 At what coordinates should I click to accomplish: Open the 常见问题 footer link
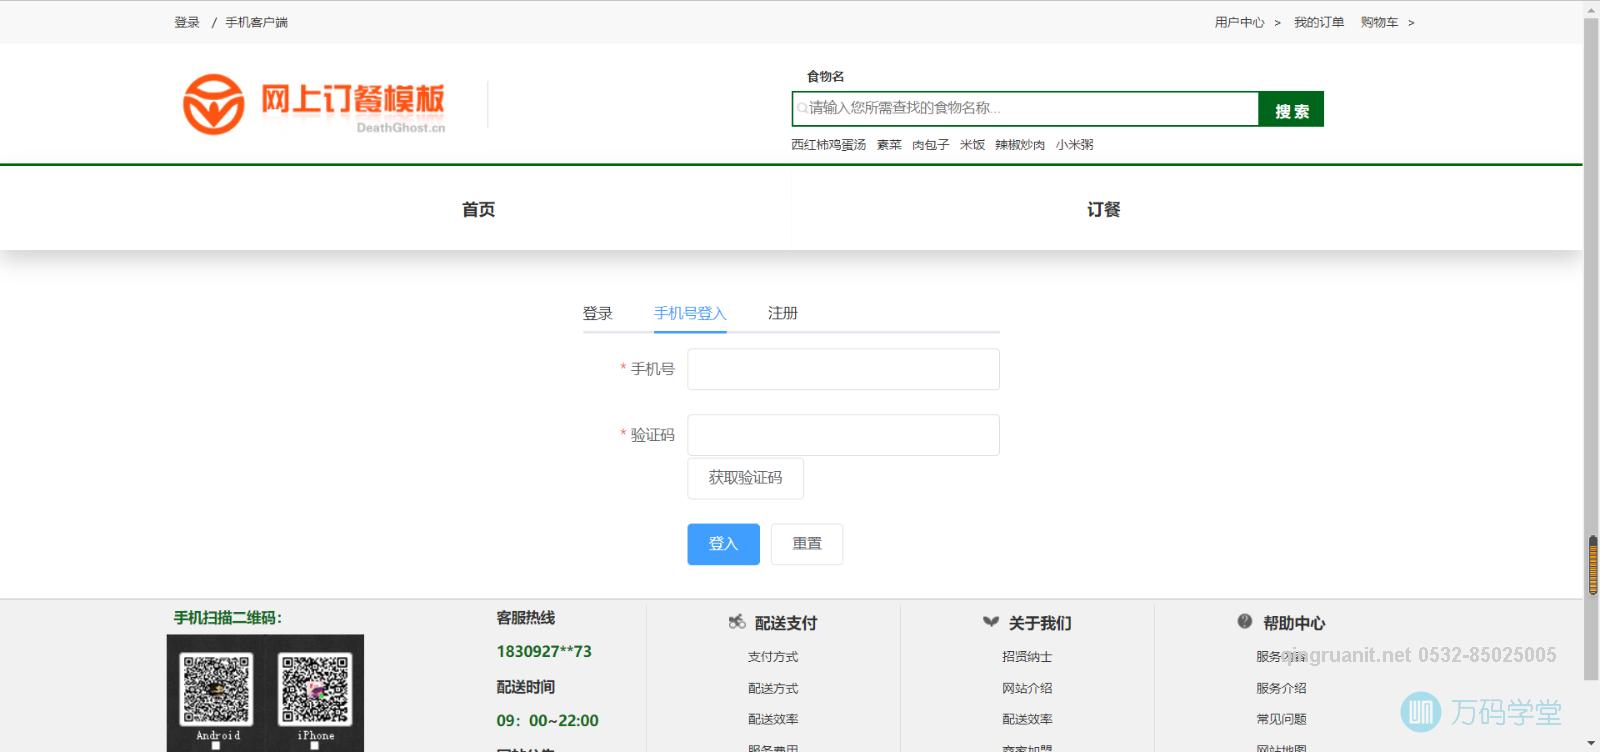coord(1281,719)
